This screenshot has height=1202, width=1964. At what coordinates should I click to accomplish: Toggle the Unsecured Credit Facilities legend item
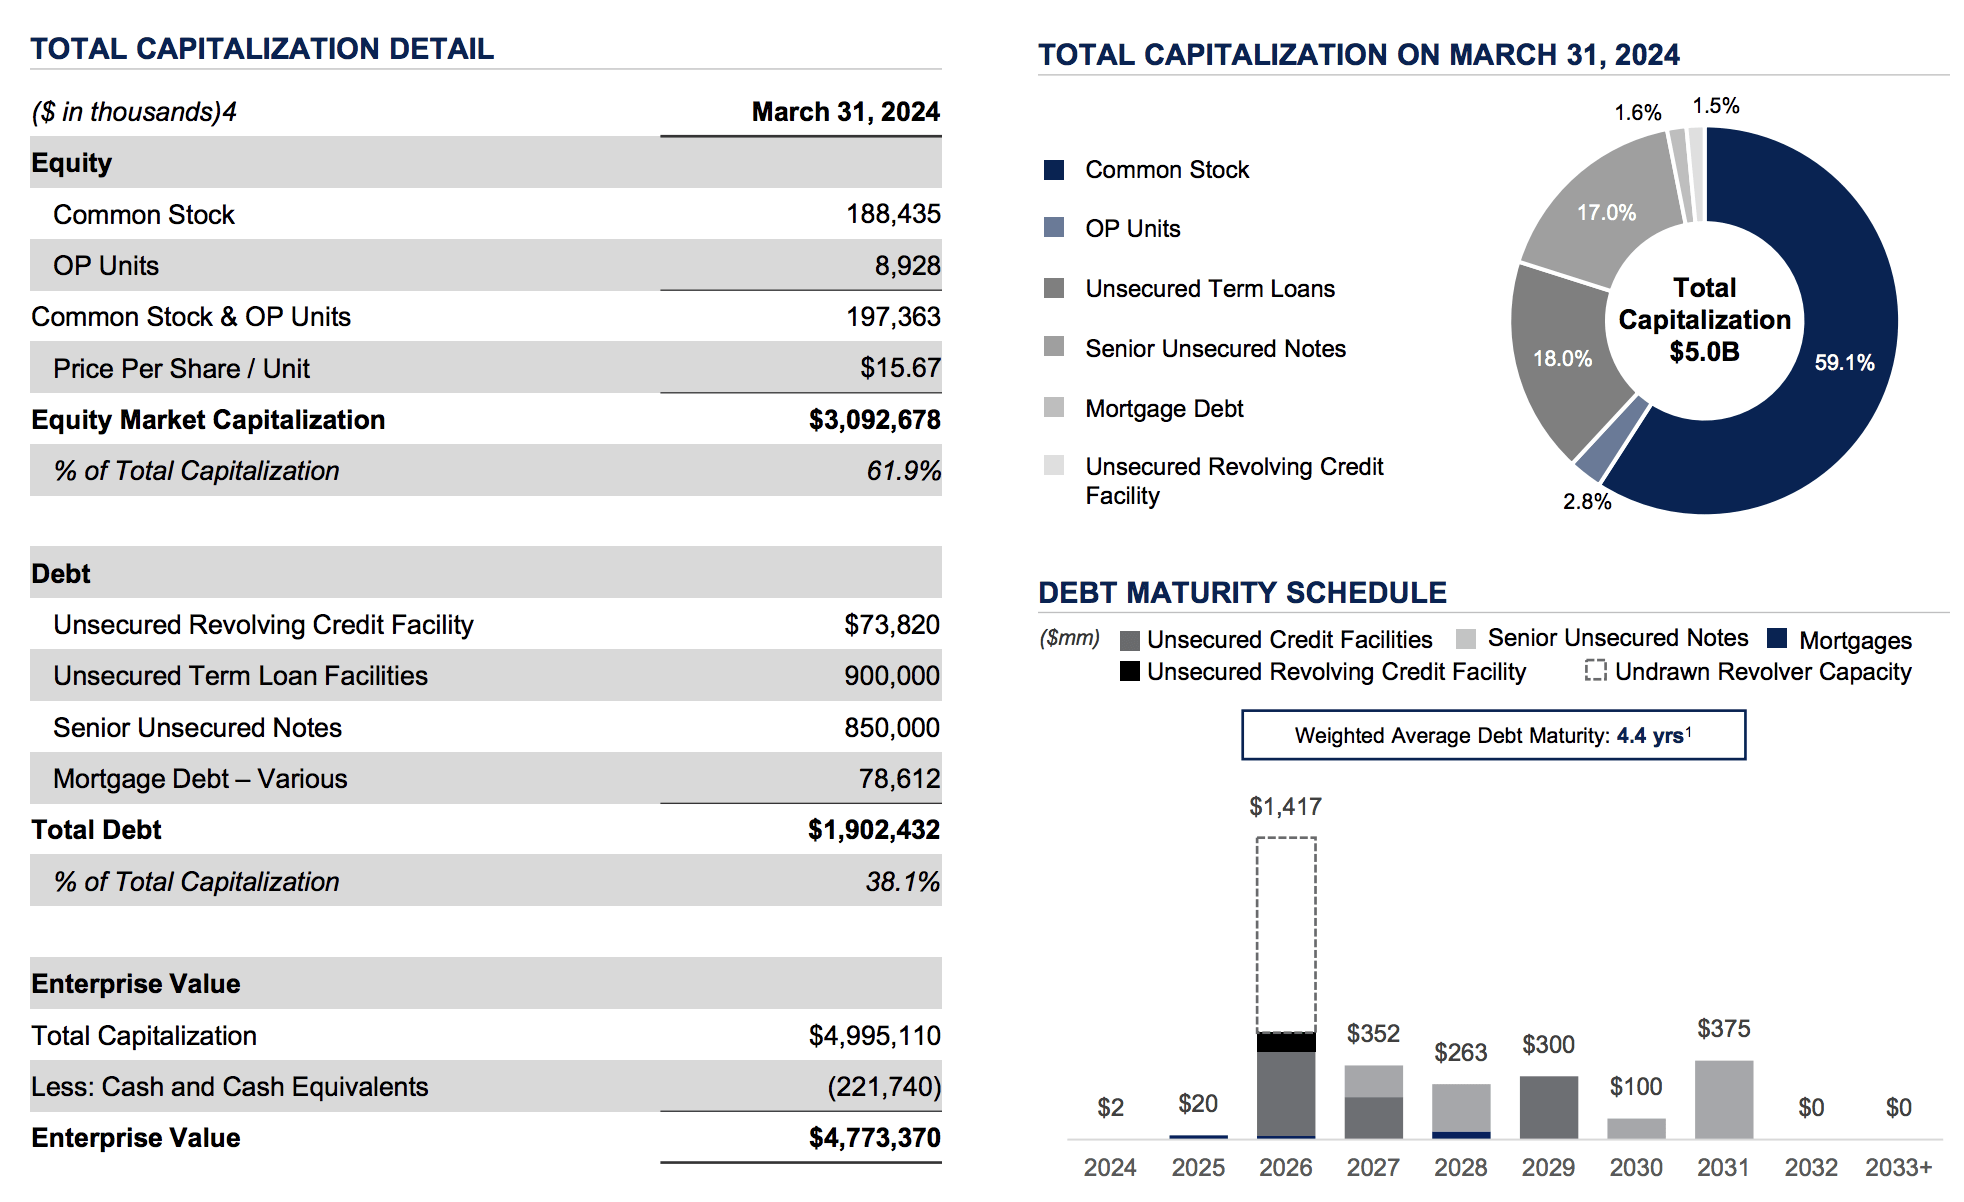click(1131, 640)
